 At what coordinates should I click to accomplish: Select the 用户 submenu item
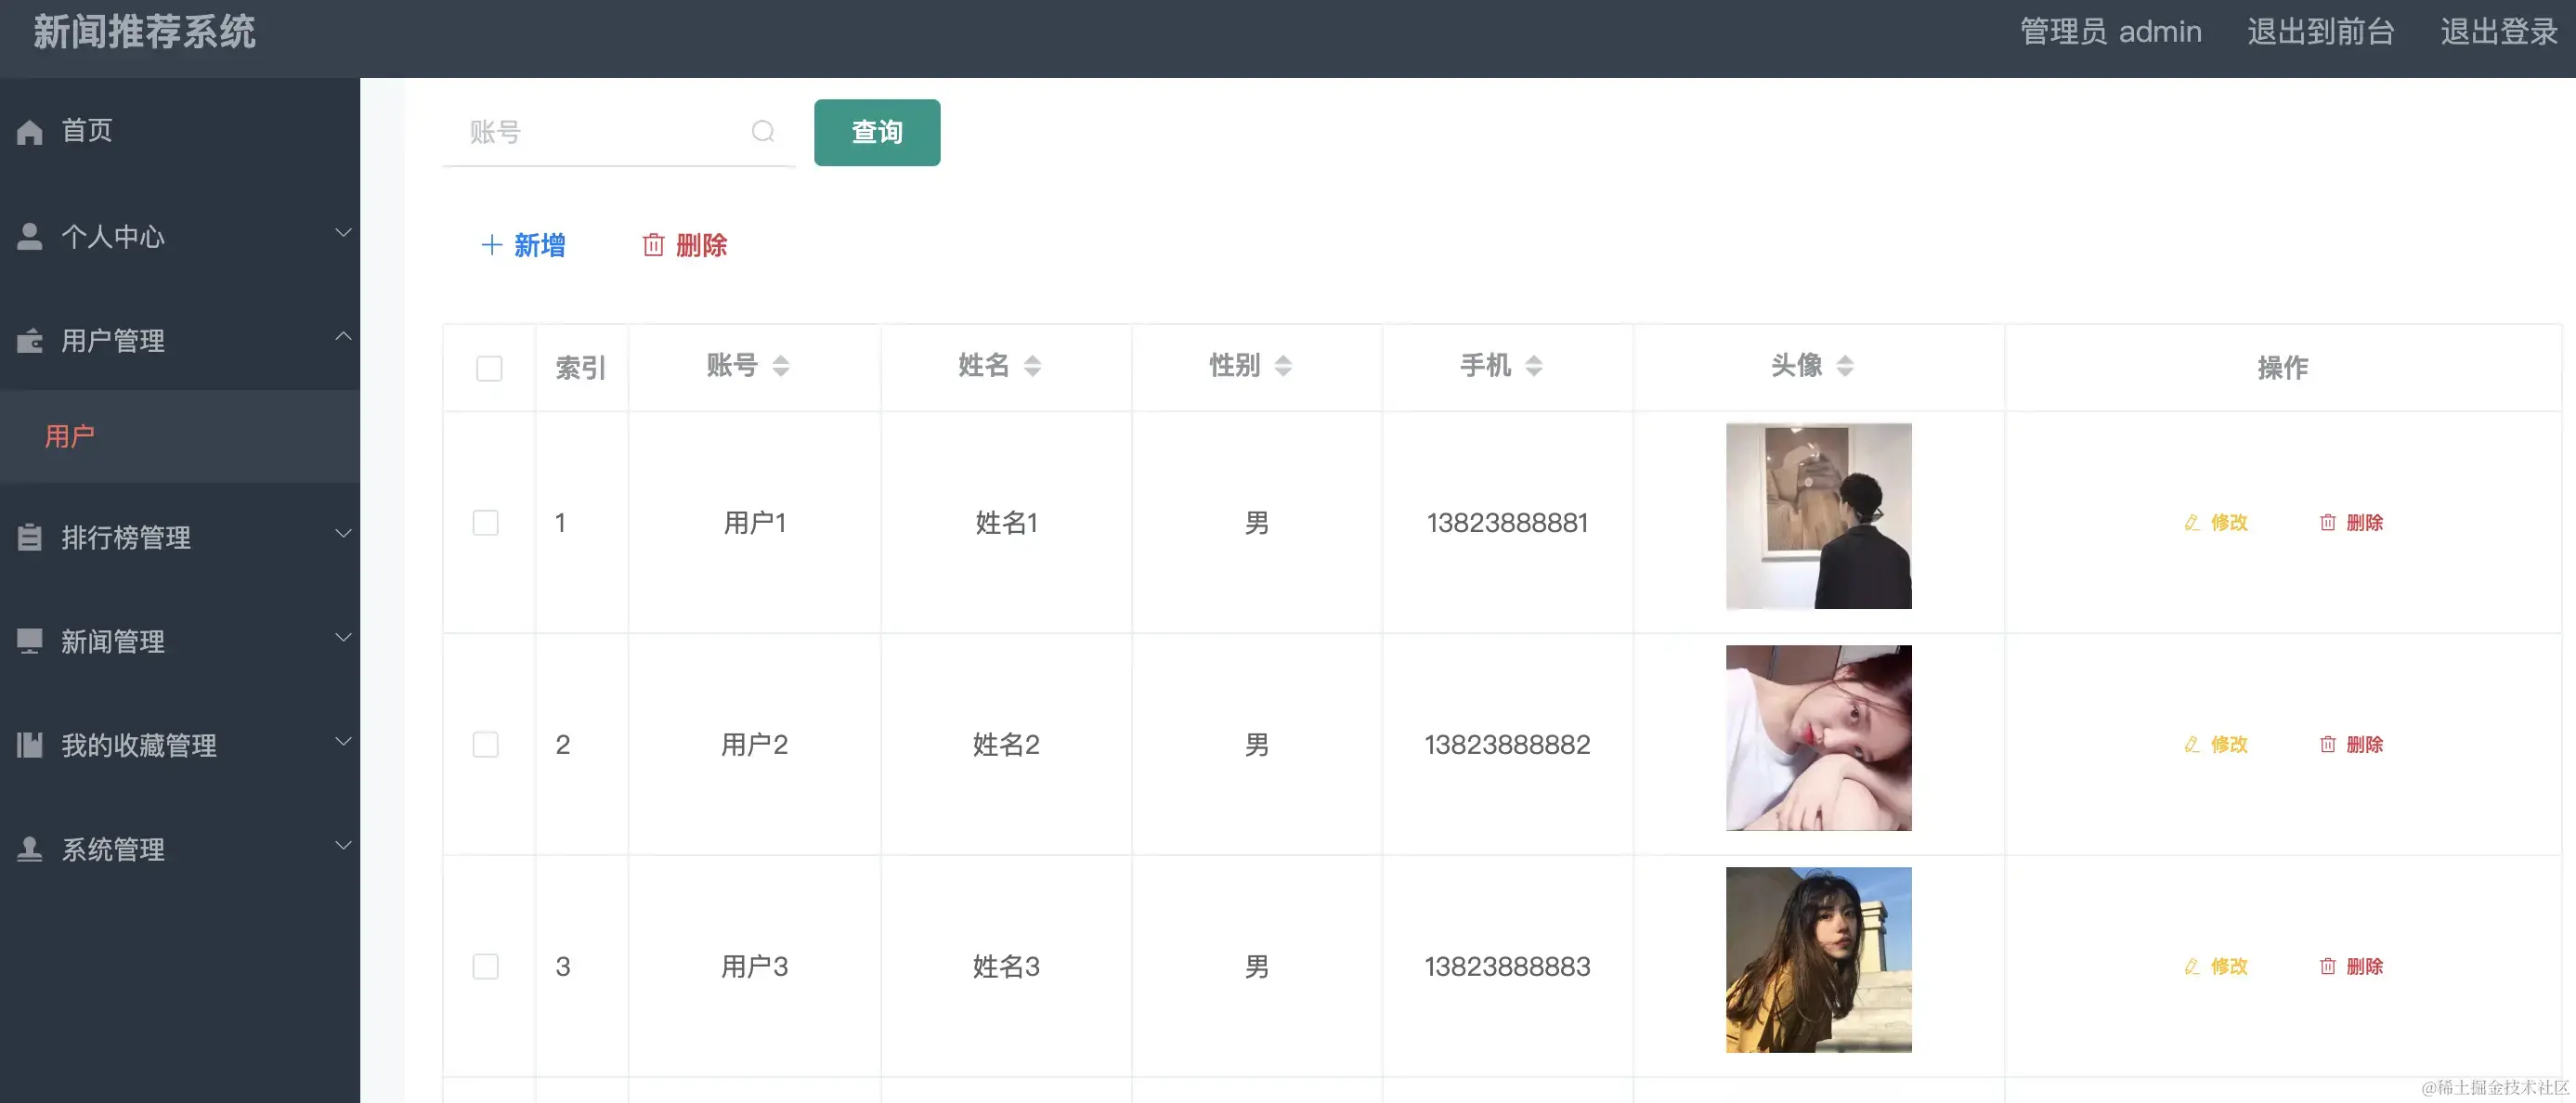[x=69, y=436]
